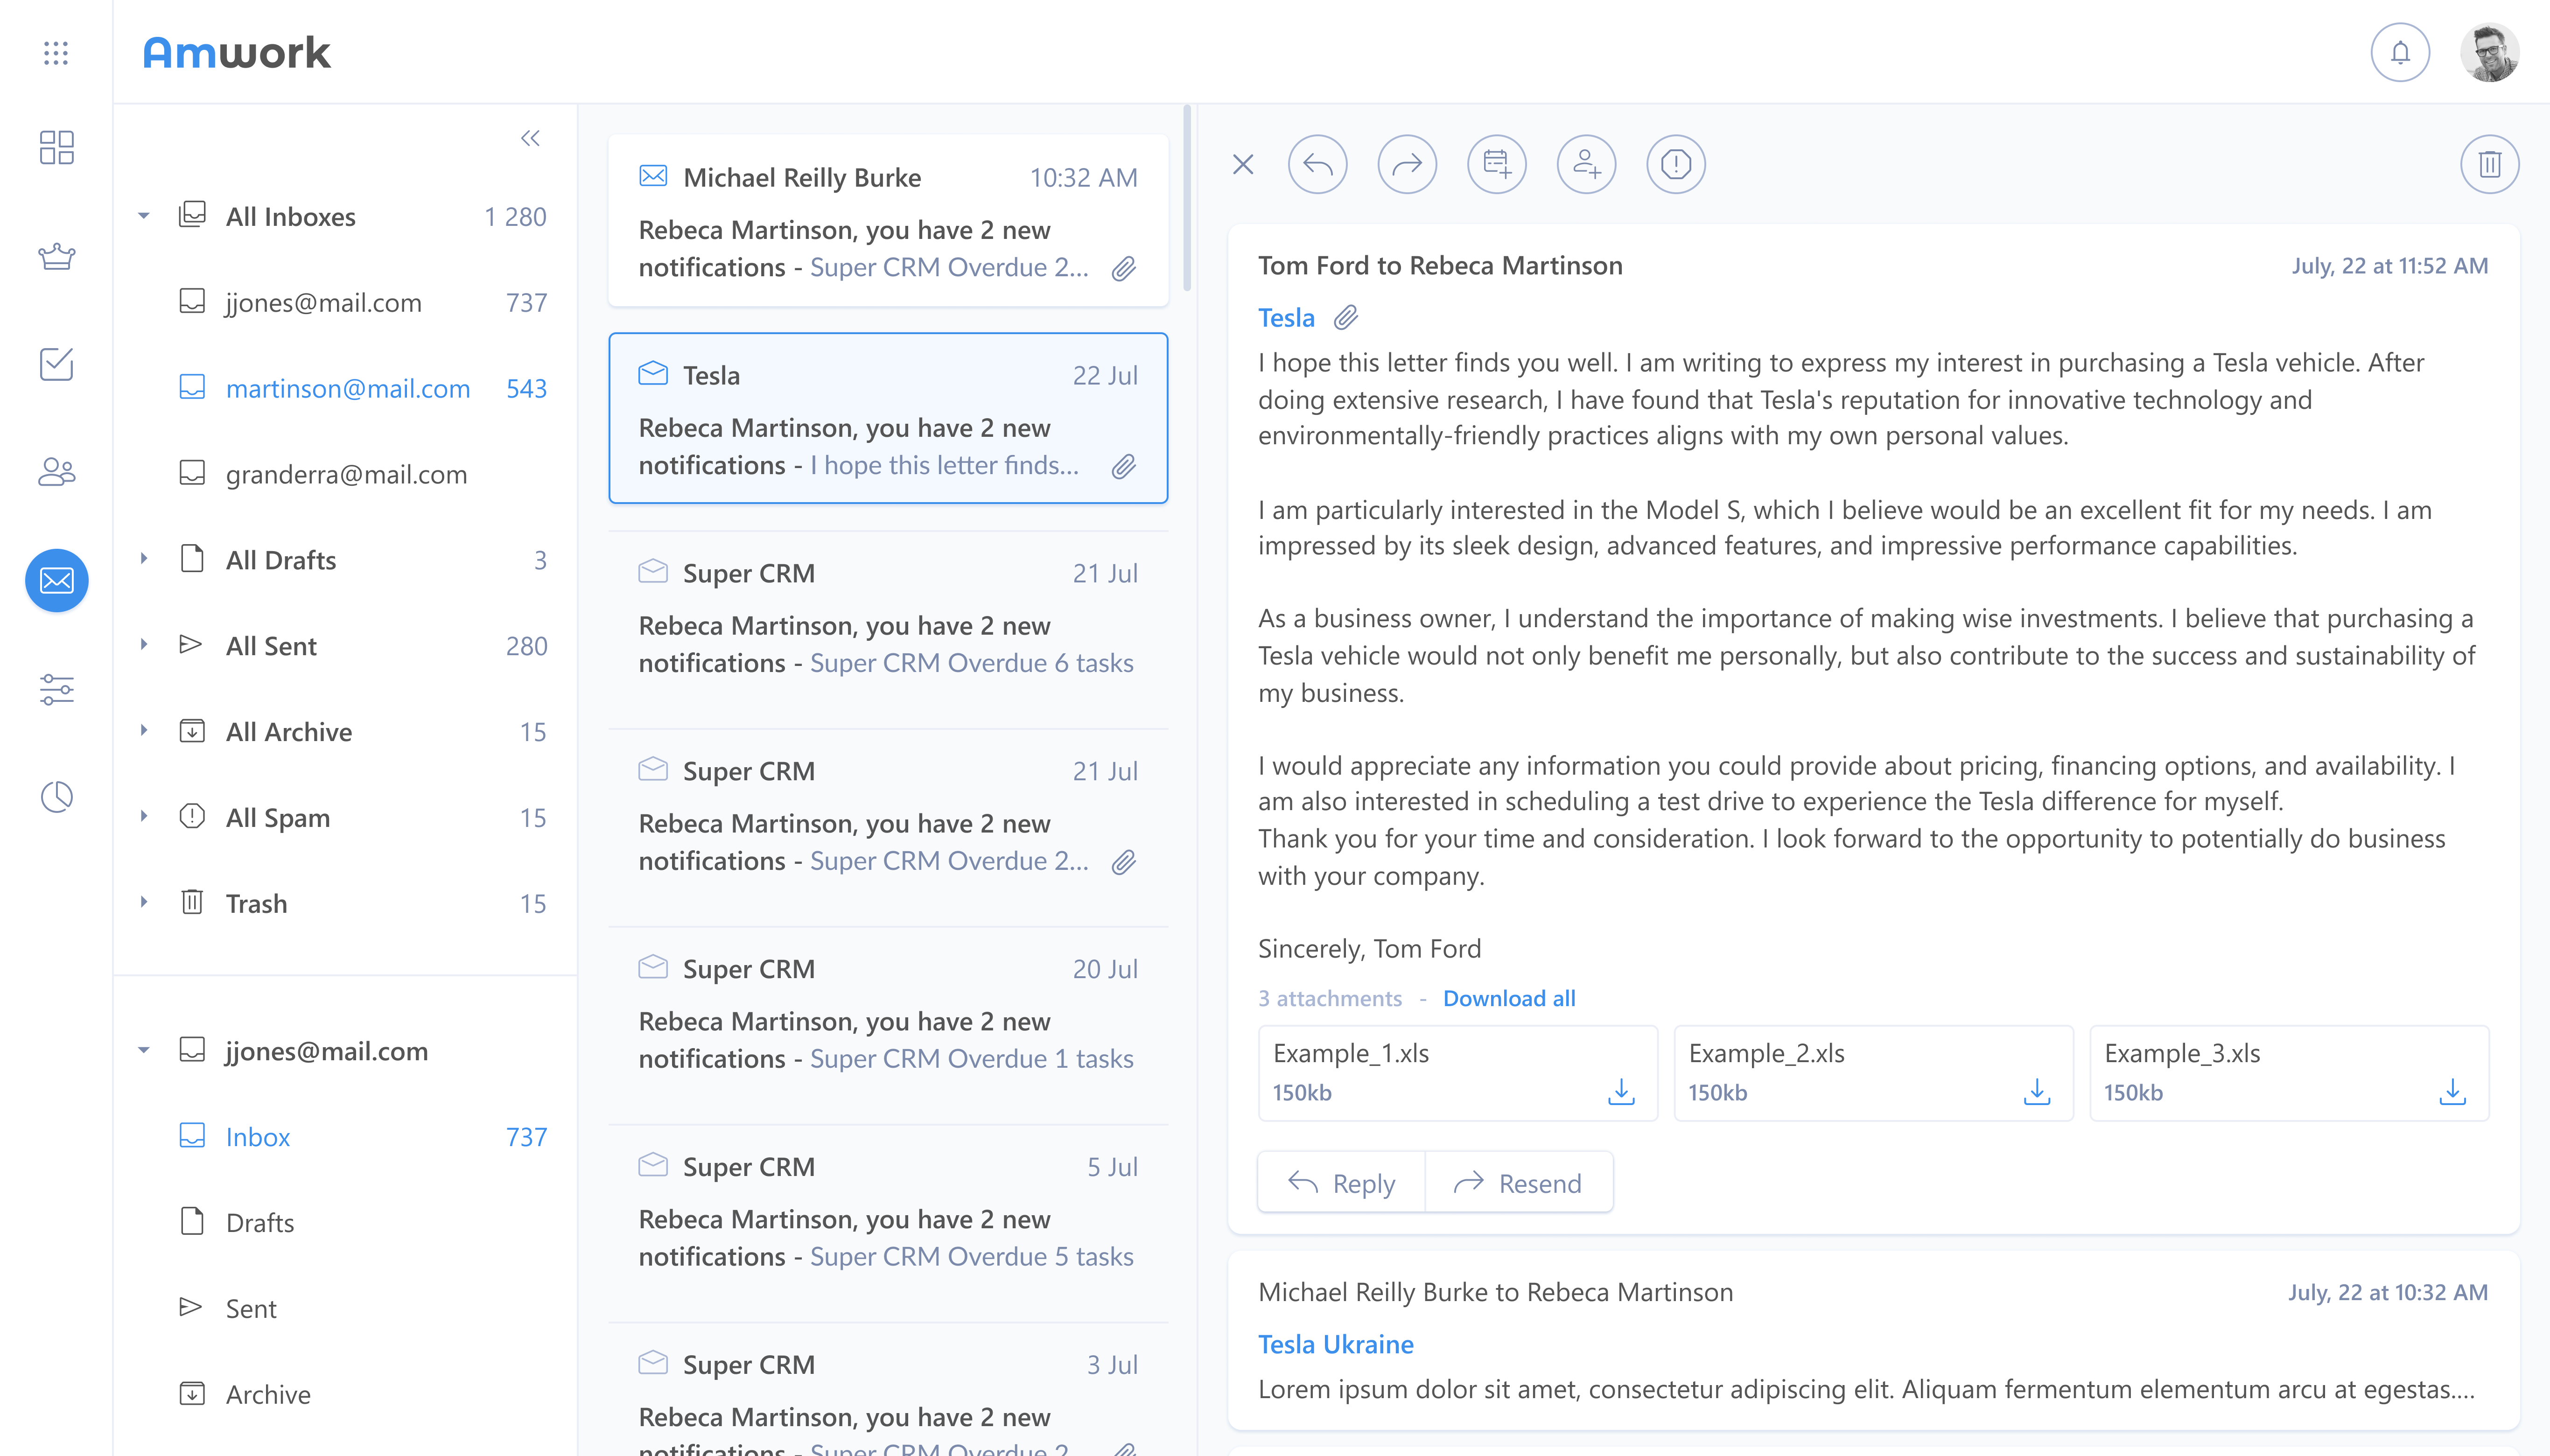This screenshot has height=1456, width=2550.
Task: Mark as spam using exclamation icon
Action: point(1675,164)
